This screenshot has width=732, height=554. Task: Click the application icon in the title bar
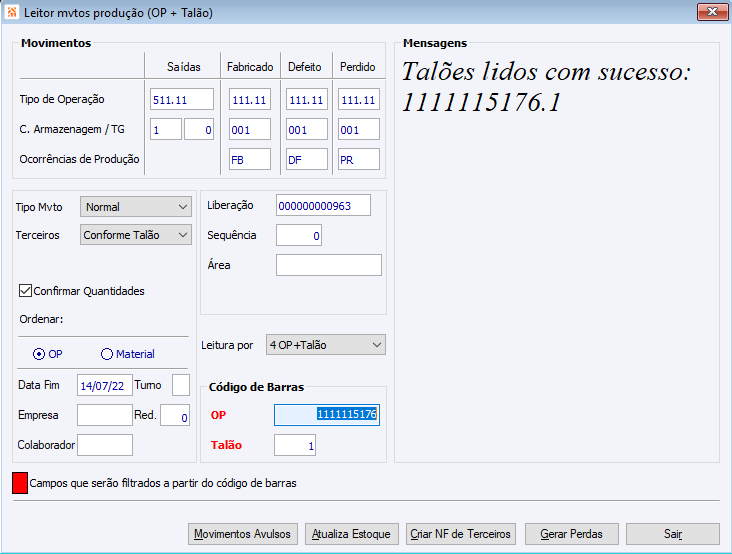(x=12, y=12)
